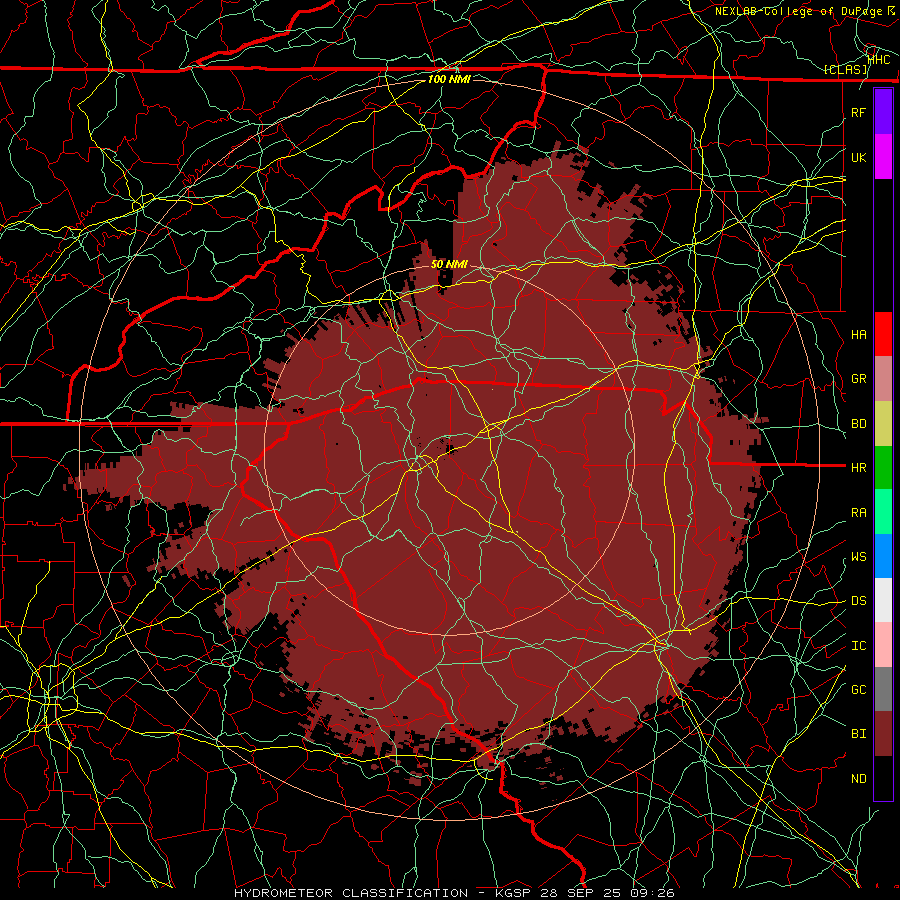Select the IC pink legend color block
The width and height of the screenshot is (900, 900).
pos(883,645)
